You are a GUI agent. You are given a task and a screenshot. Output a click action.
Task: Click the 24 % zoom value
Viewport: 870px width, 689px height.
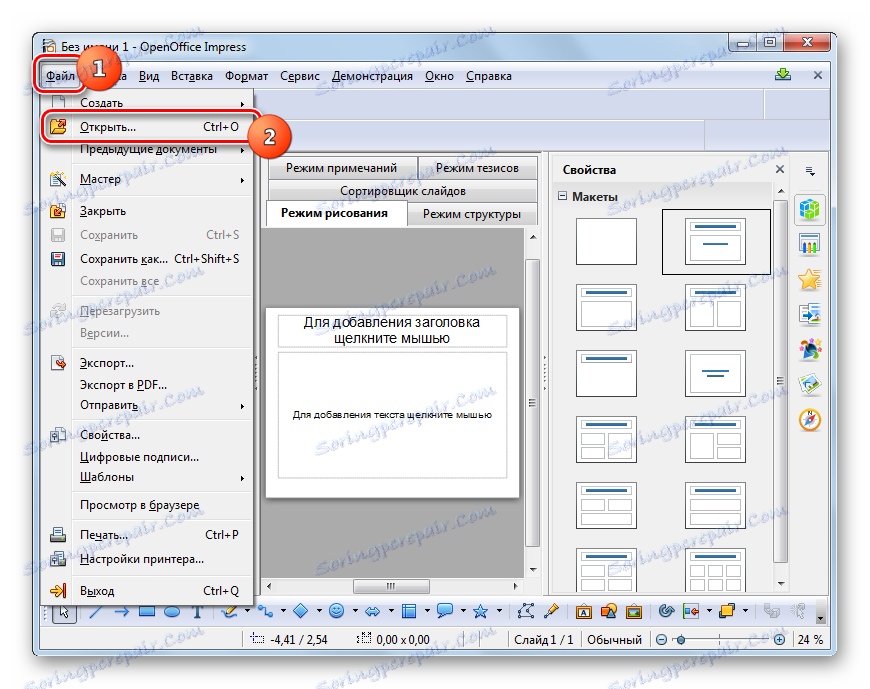810,640
